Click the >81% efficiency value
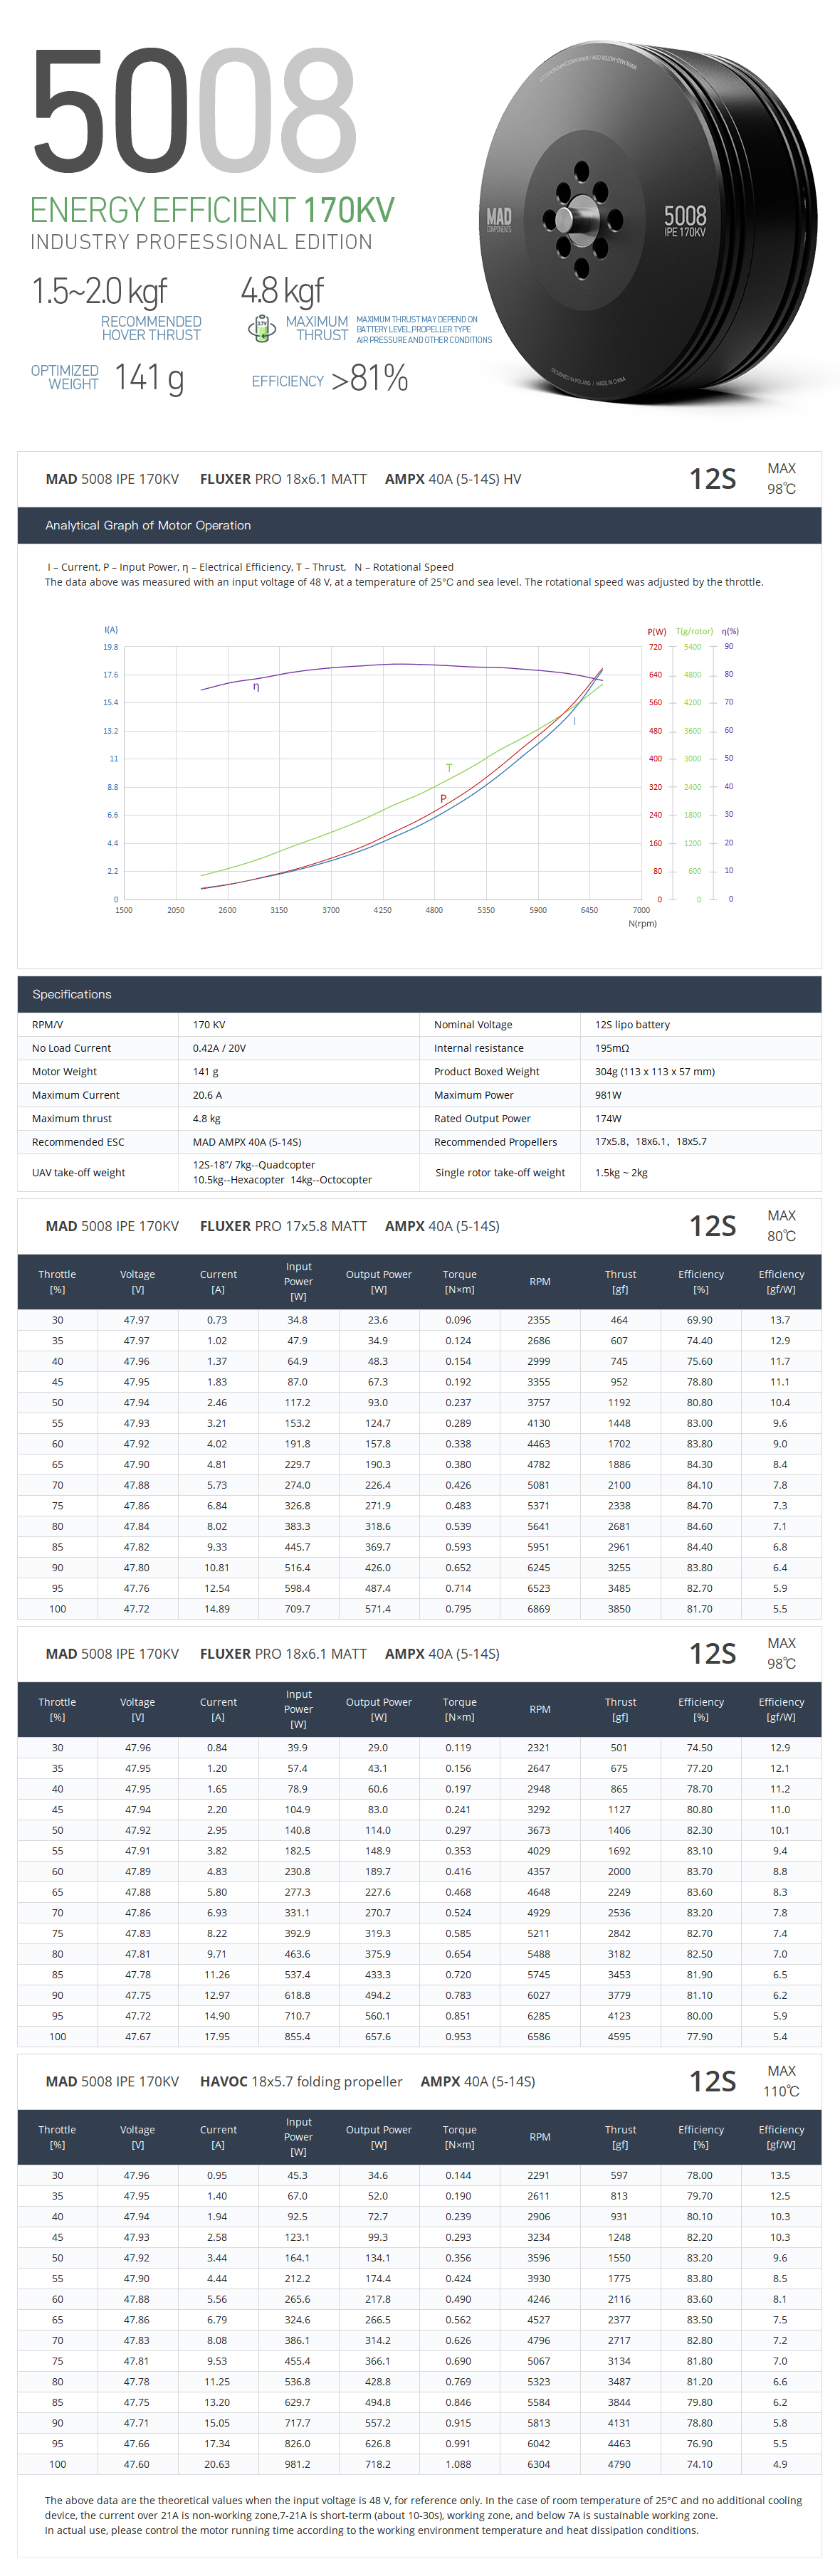Viewport: 840px width, 2576px height. pyautogui.click(x=370, y=378)
